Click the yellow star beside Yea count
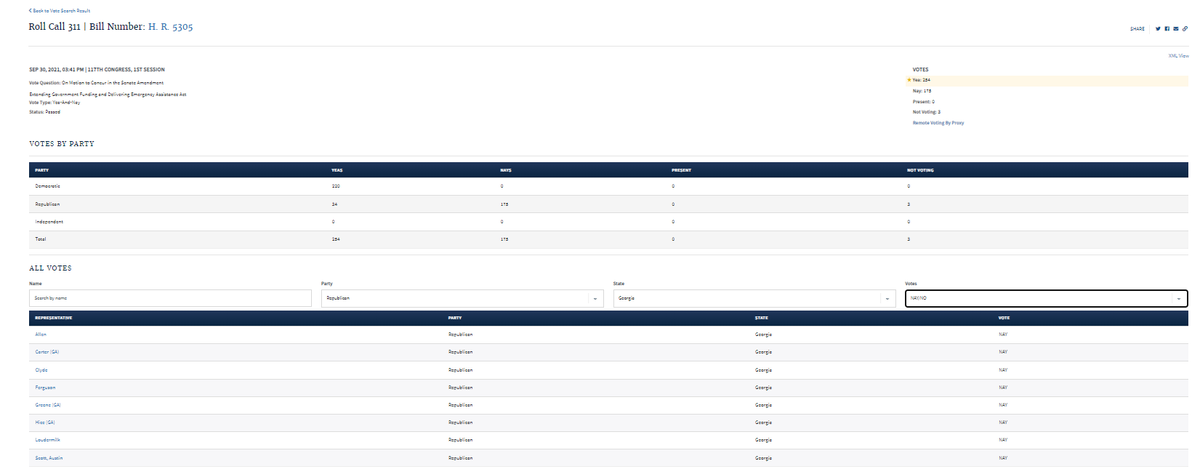The width and height of the screenshot is (1200, 472). (x=909, y=80)
